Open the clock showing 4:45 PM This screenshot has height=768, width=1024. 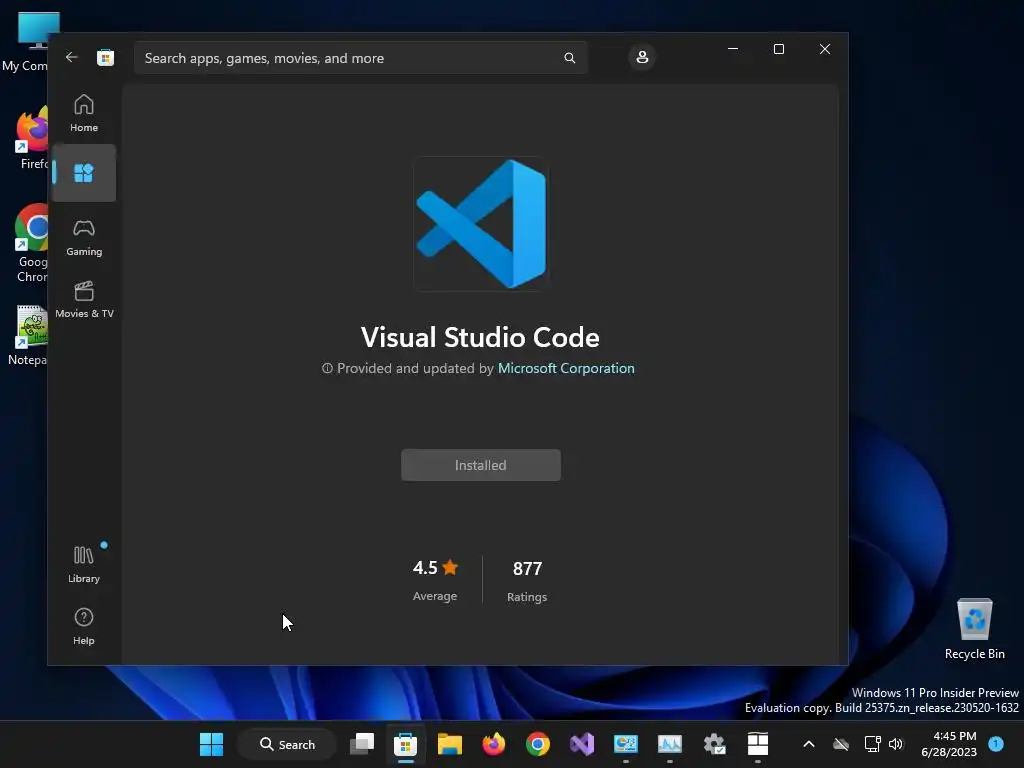click(949, 744)
